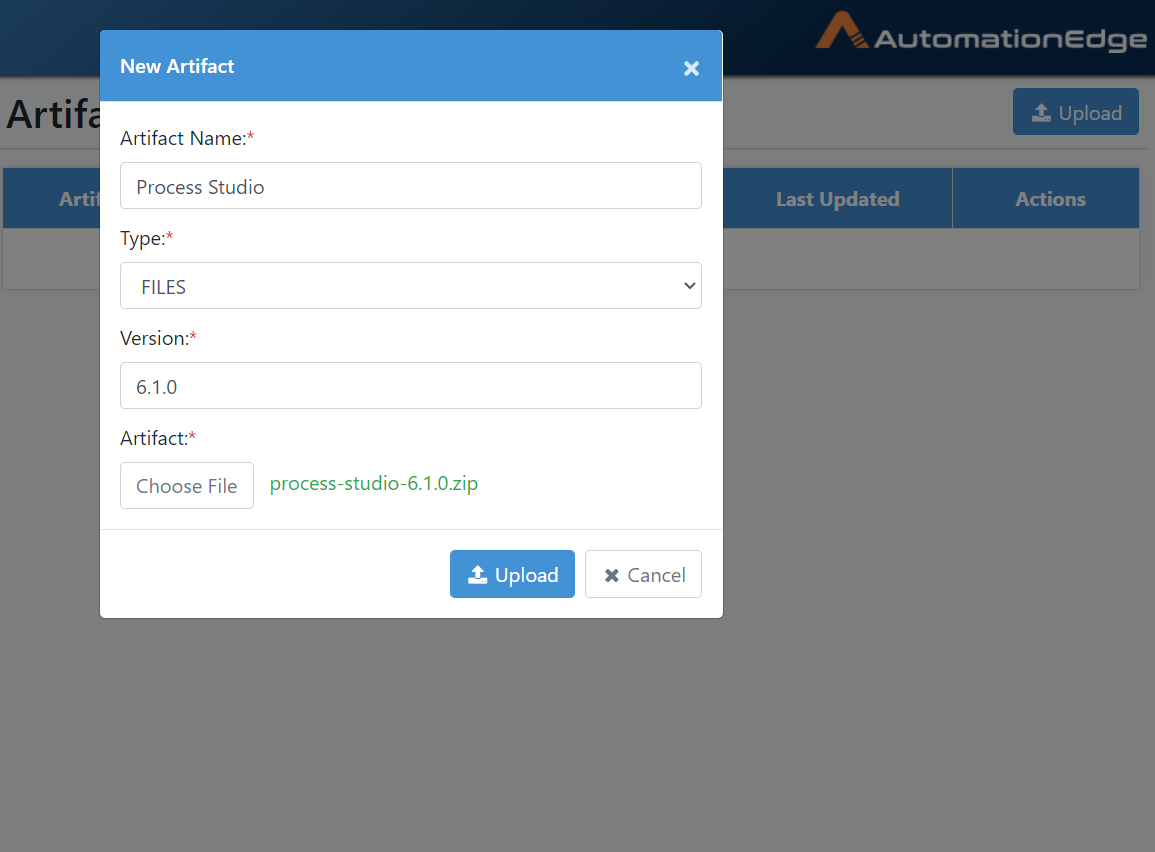Open the Type dropdown showing FILES

click(x=410, y=286)
